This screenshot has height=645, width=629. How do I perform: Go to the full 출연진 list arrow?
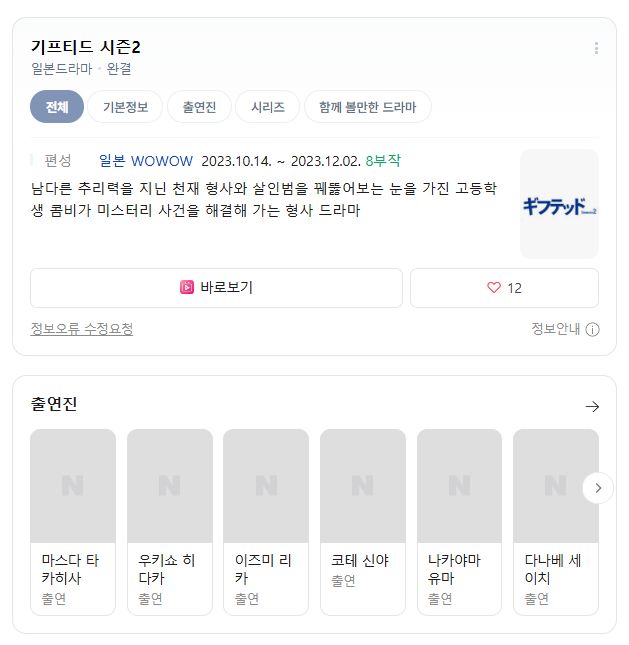592,406
